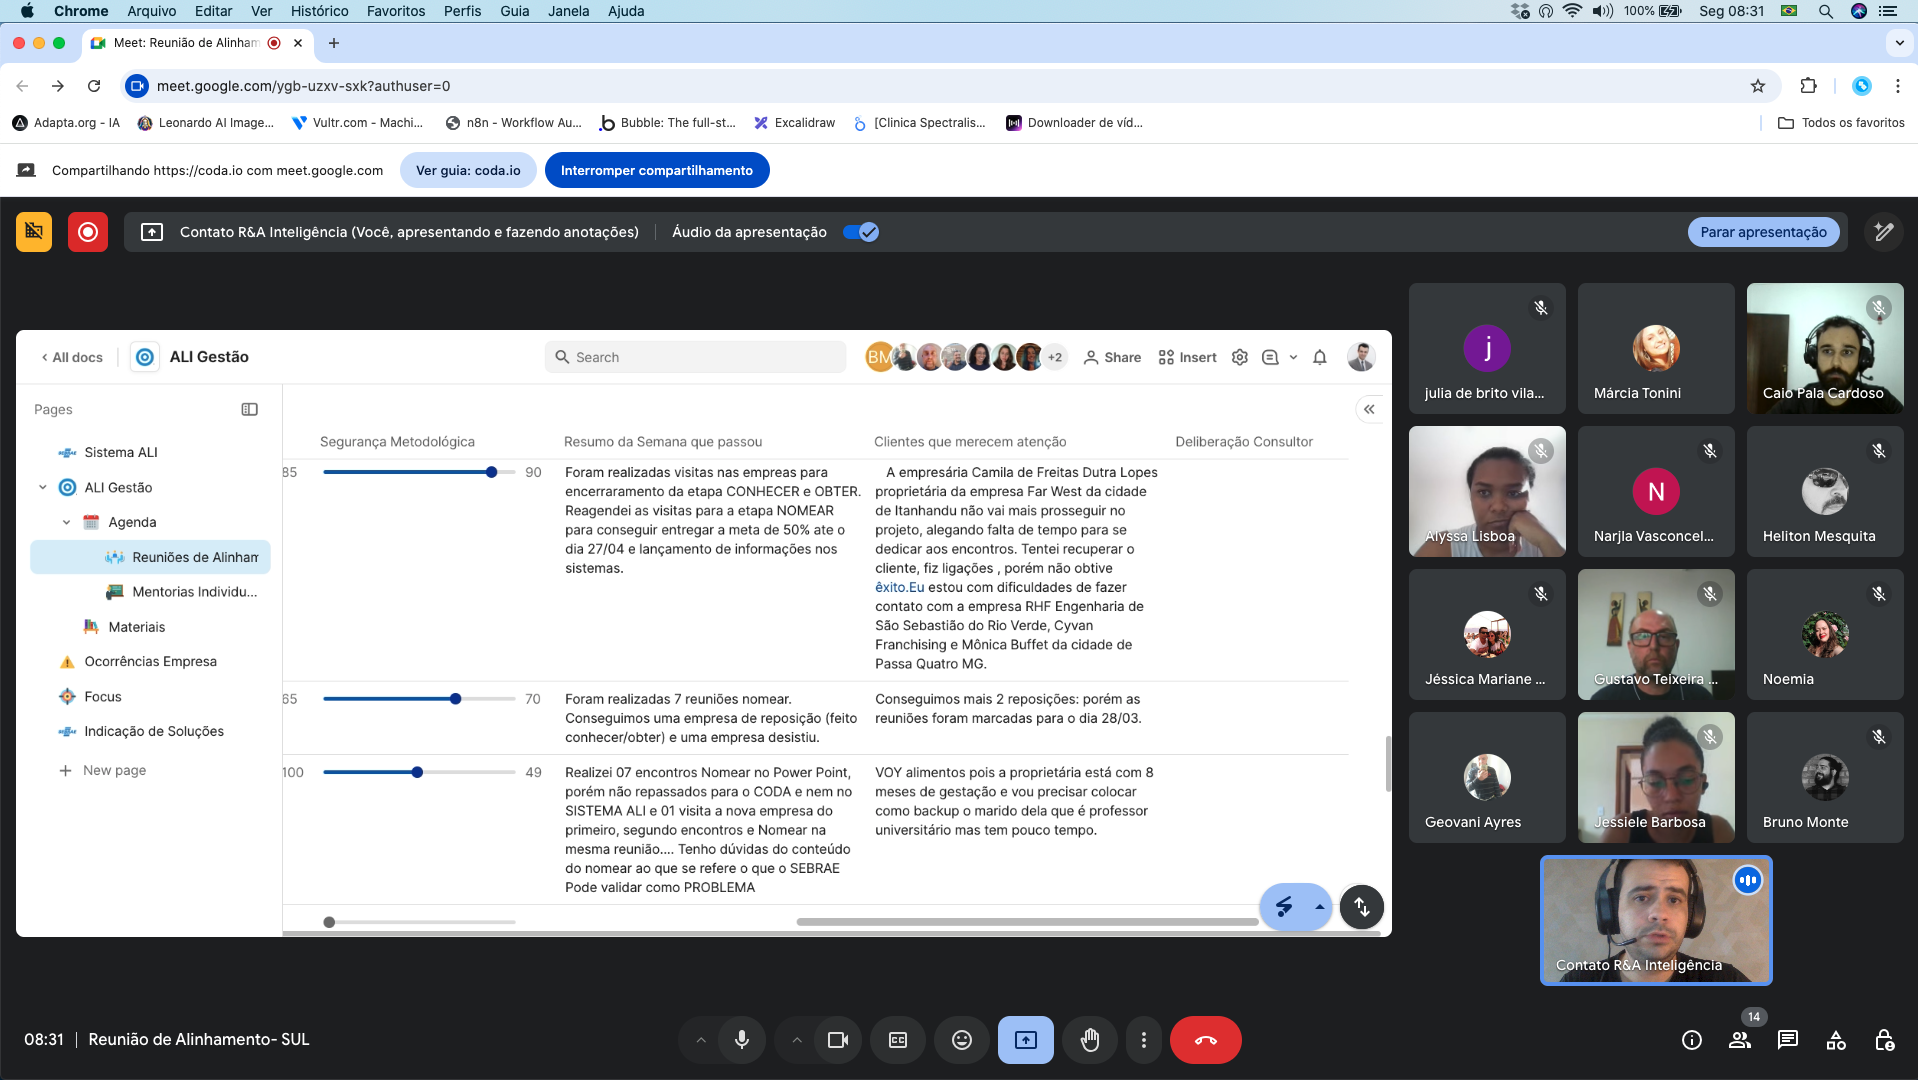The width and height of the screenshot is (1918, 1080).
Task: Click the pen annotation tool icon
Action: [1884, 232]
